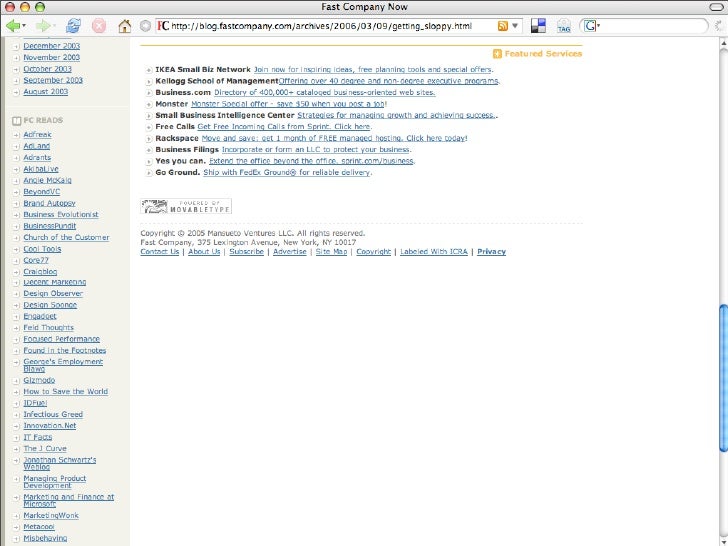Click the orange RSS feed icon

point(502,26)
